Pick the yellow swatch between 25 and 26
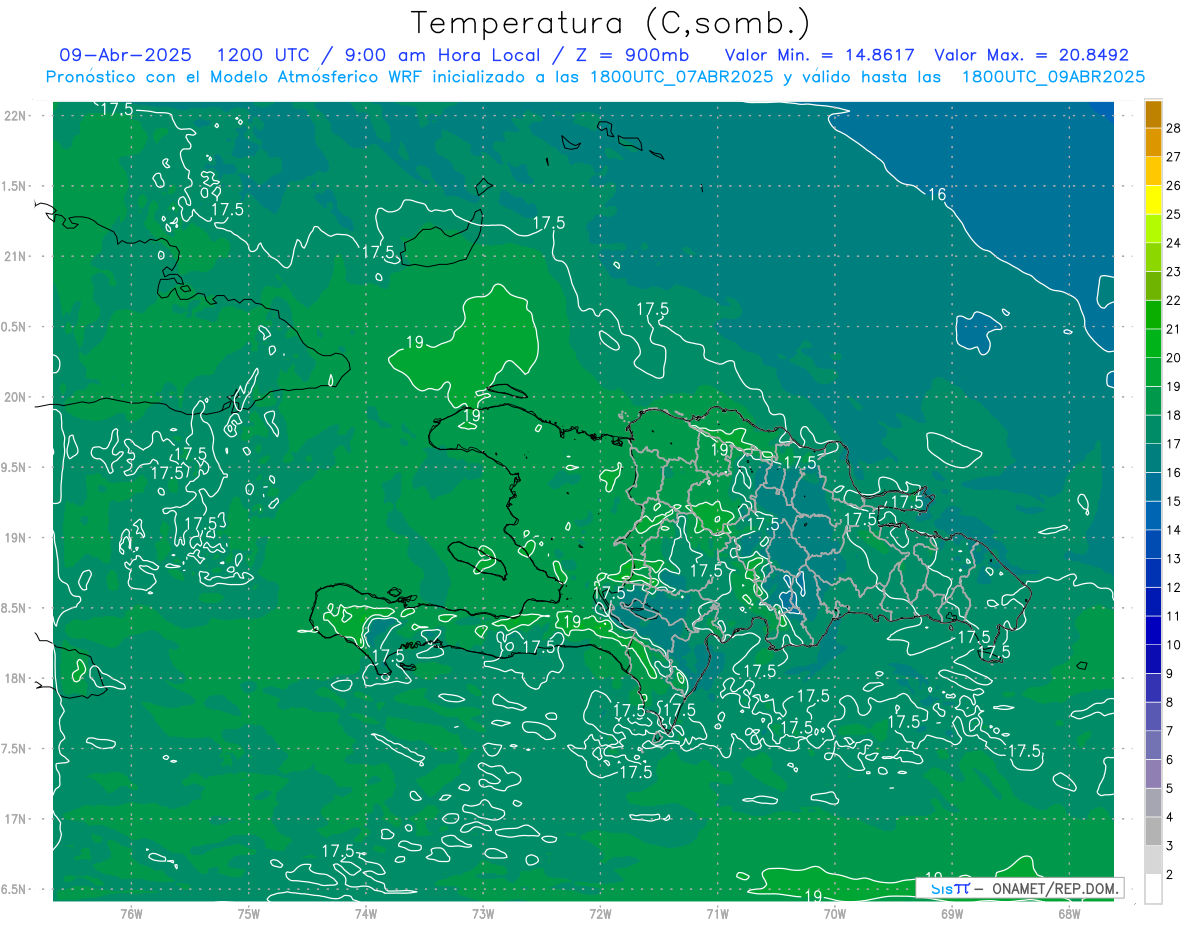Screen dimensions: 1200x927 pos(1153,200)
